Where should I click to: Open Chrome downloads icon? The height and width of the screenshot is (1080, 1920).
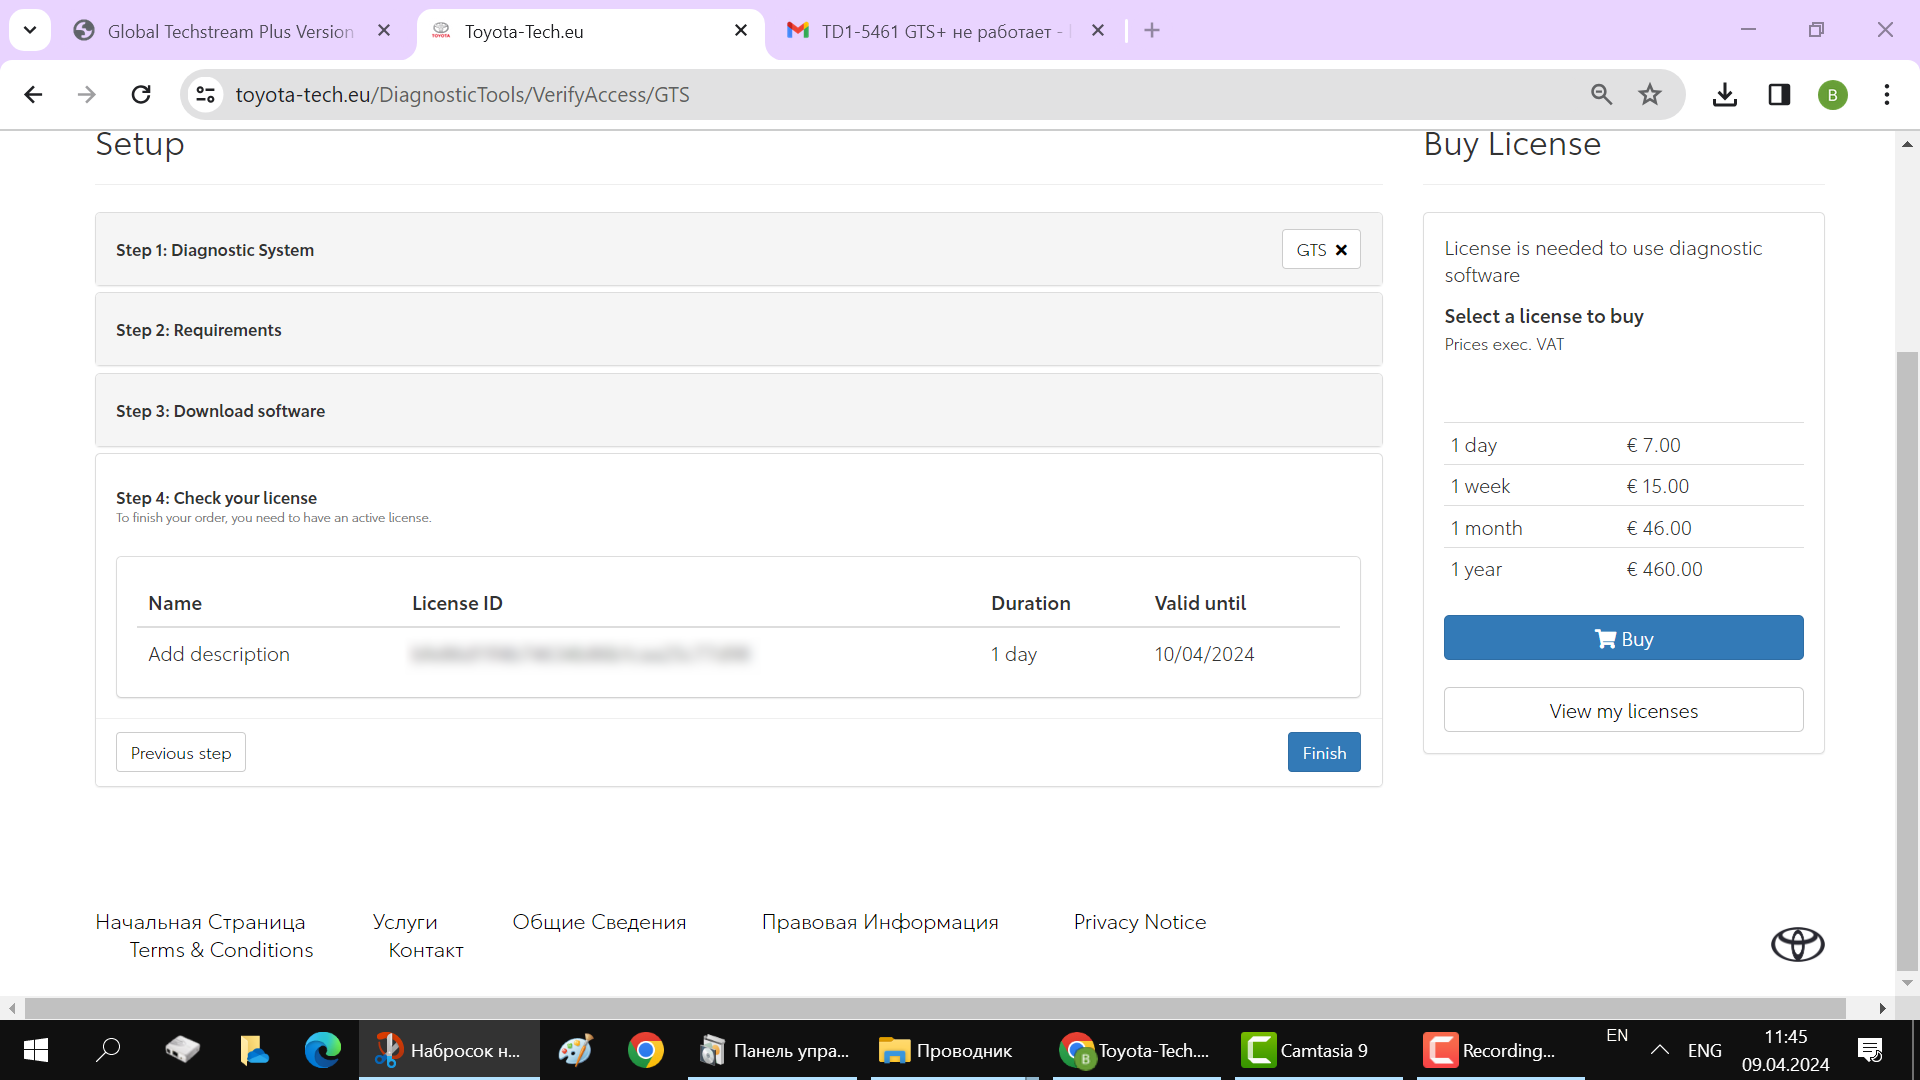tap(1725, 94)
